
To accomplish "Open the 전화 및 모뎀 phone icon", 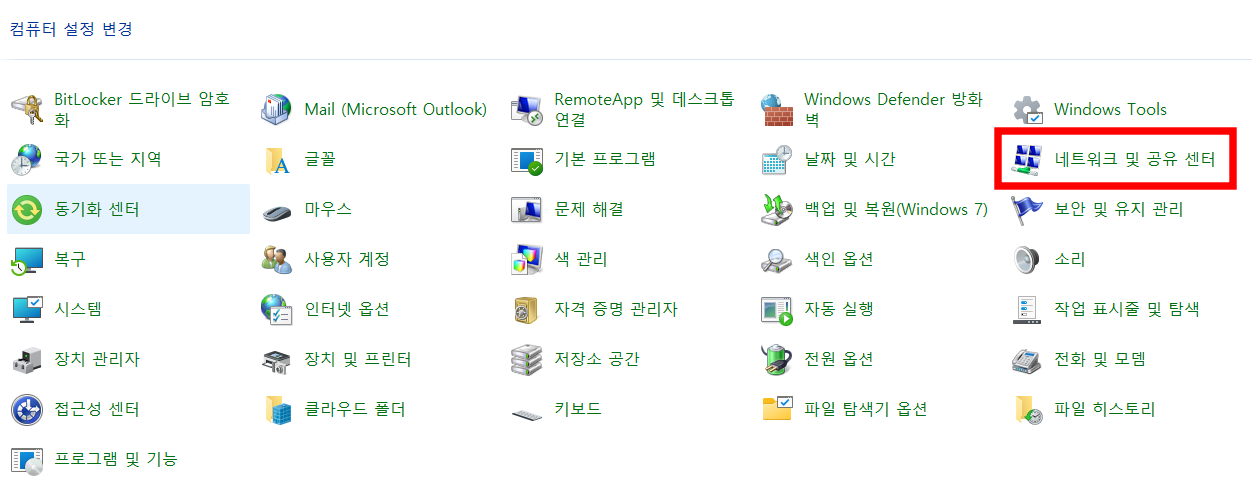I will pos(1027,359).
